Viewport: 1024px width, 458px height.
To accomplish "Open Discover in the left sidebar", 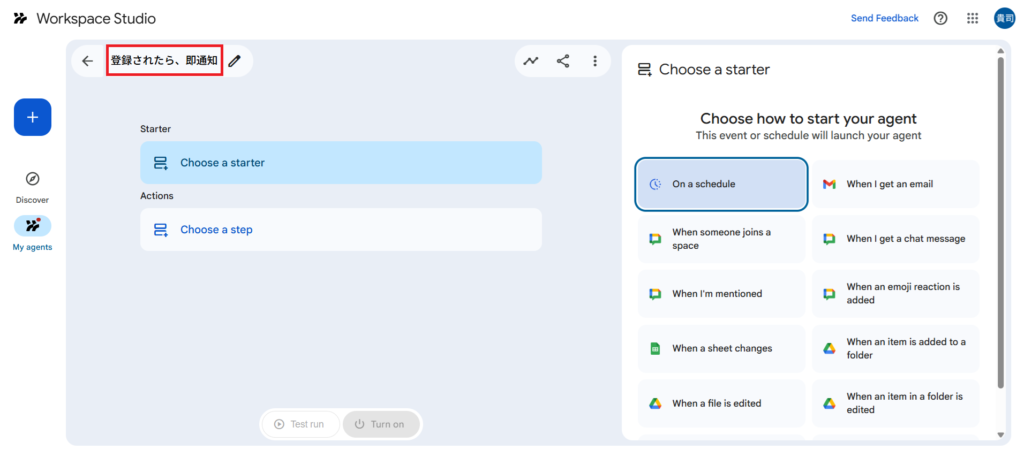I will tap(32, 186).
